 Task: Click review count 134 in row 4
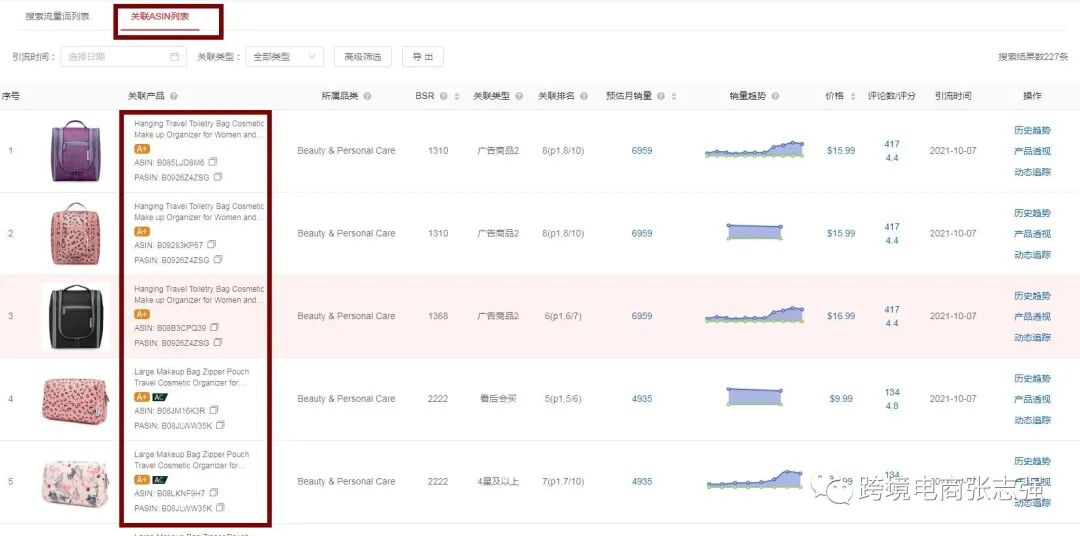[x=892, y=392]
